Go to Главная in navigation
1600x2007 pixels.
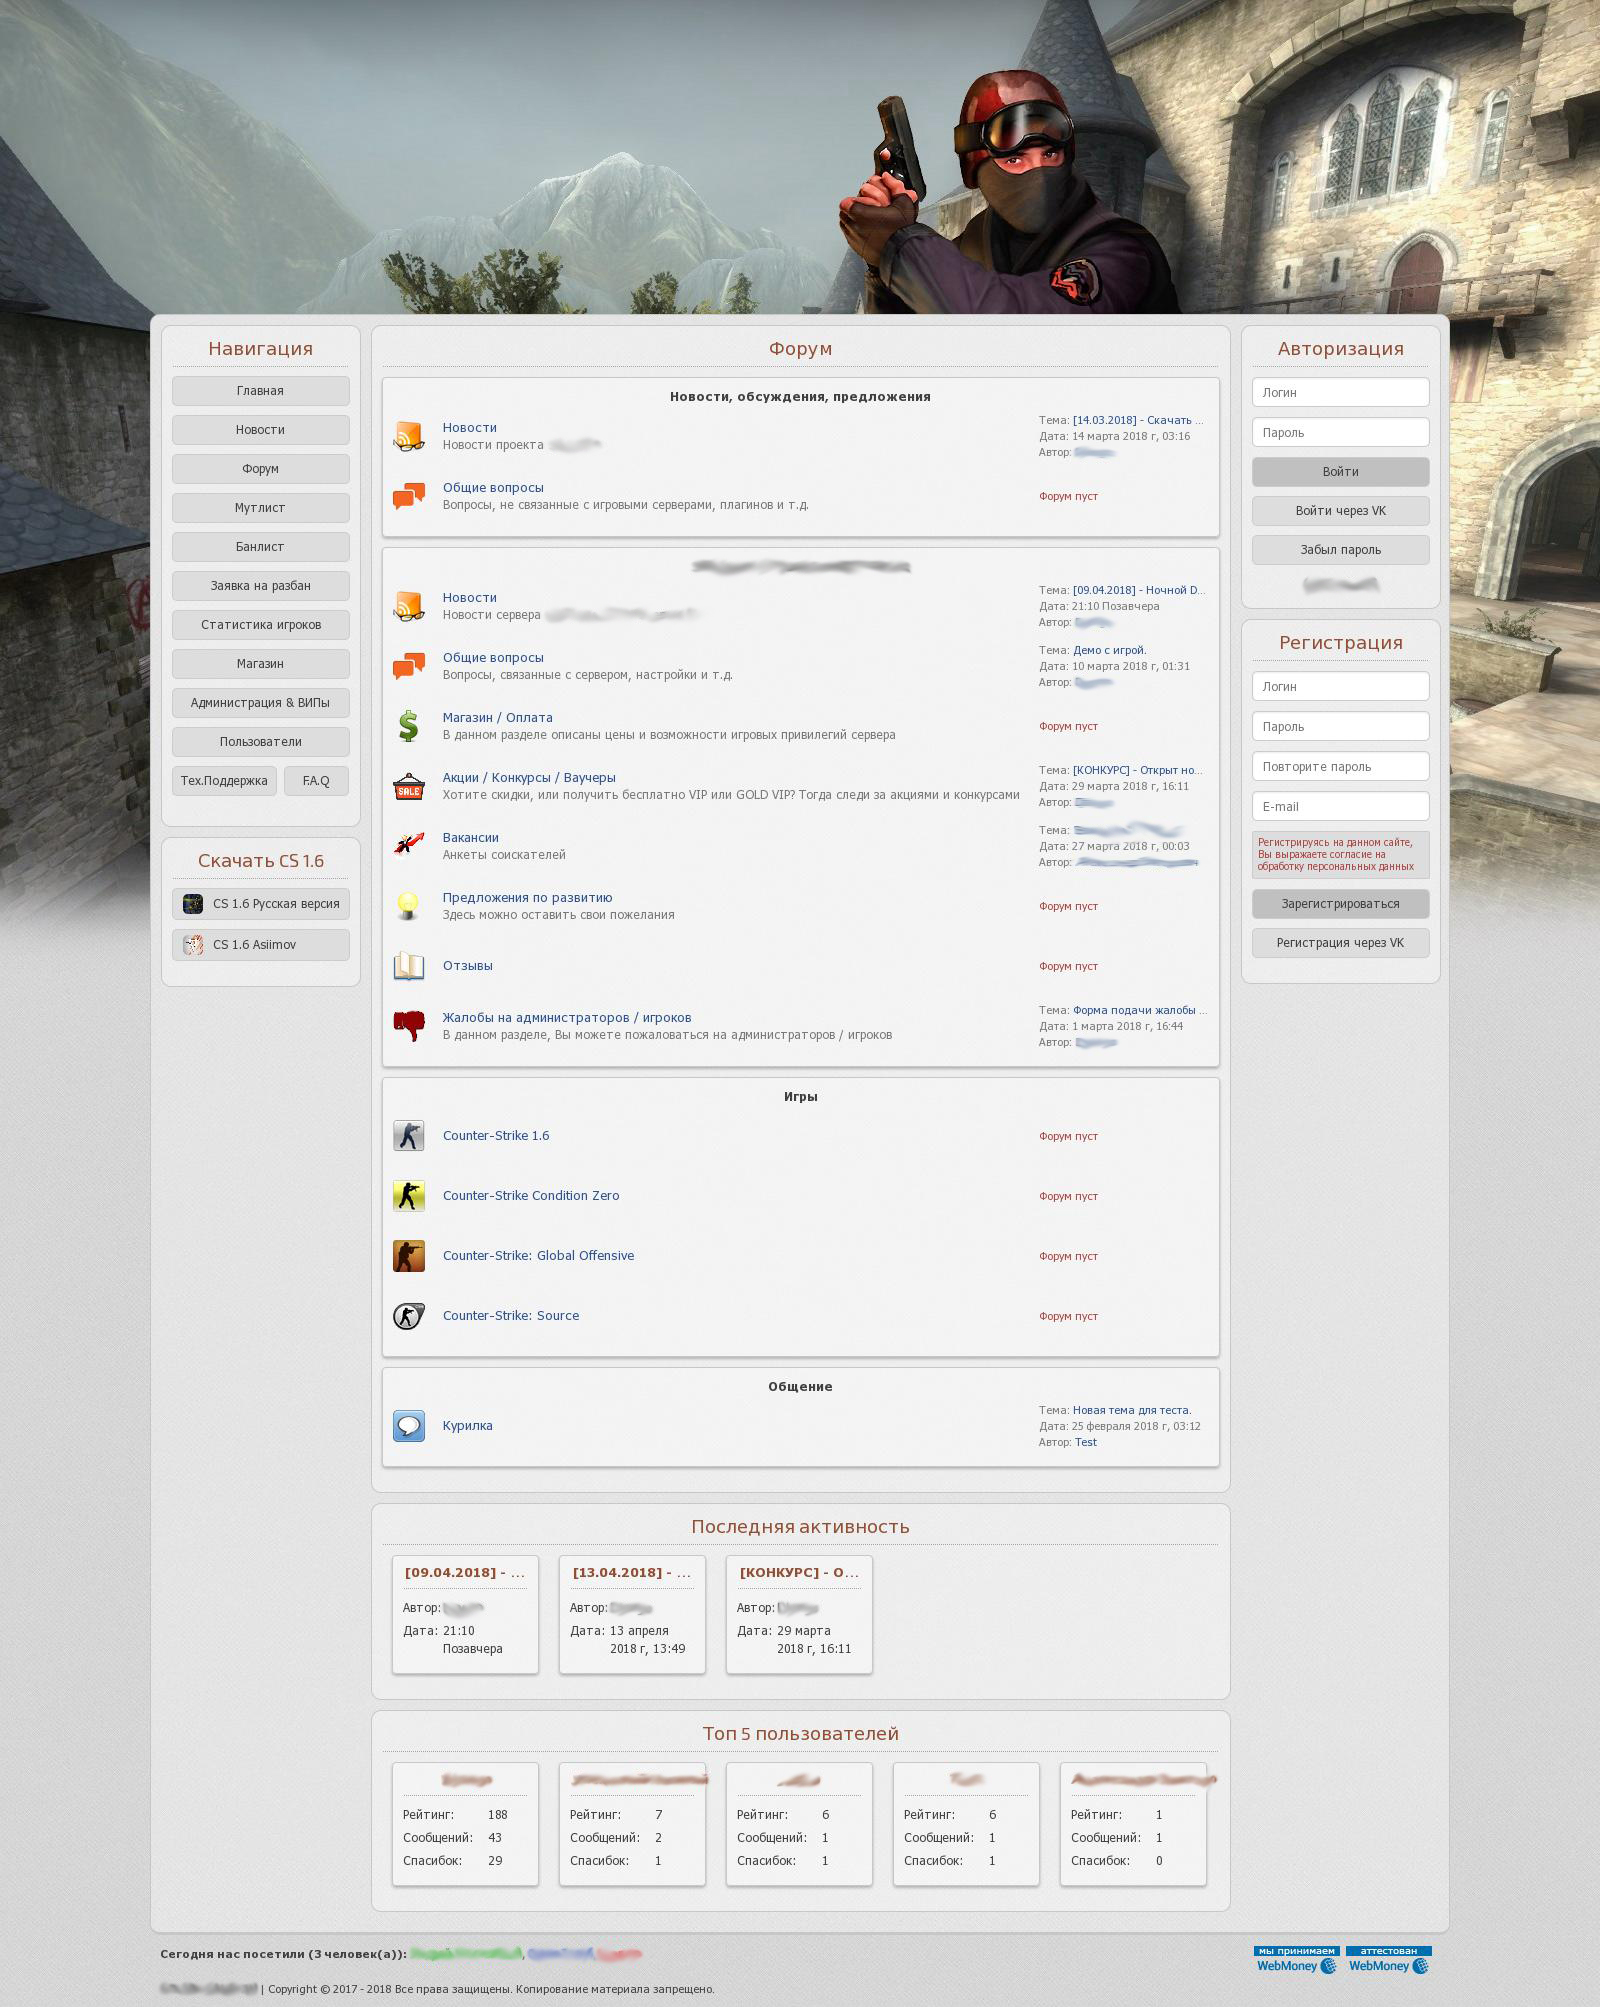(x=261, y=391)
